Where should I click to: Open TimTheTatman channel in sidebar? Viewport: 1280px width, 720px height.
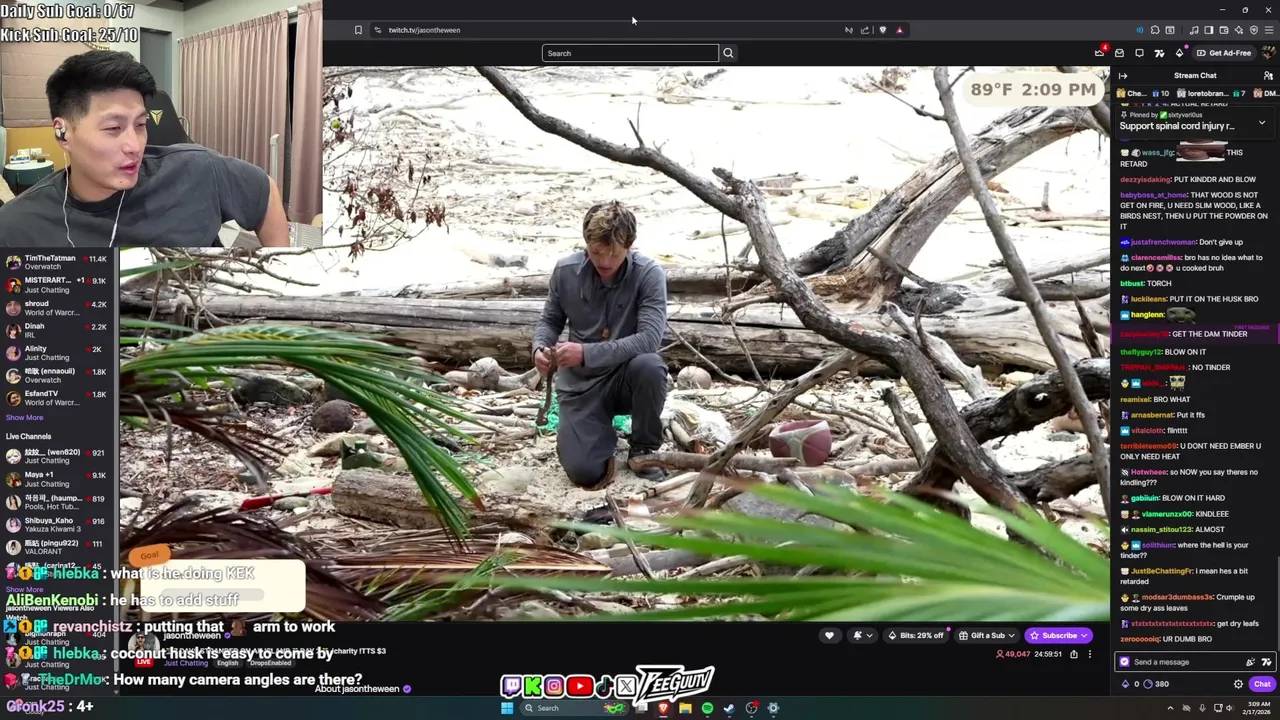[x=58, y=263]
